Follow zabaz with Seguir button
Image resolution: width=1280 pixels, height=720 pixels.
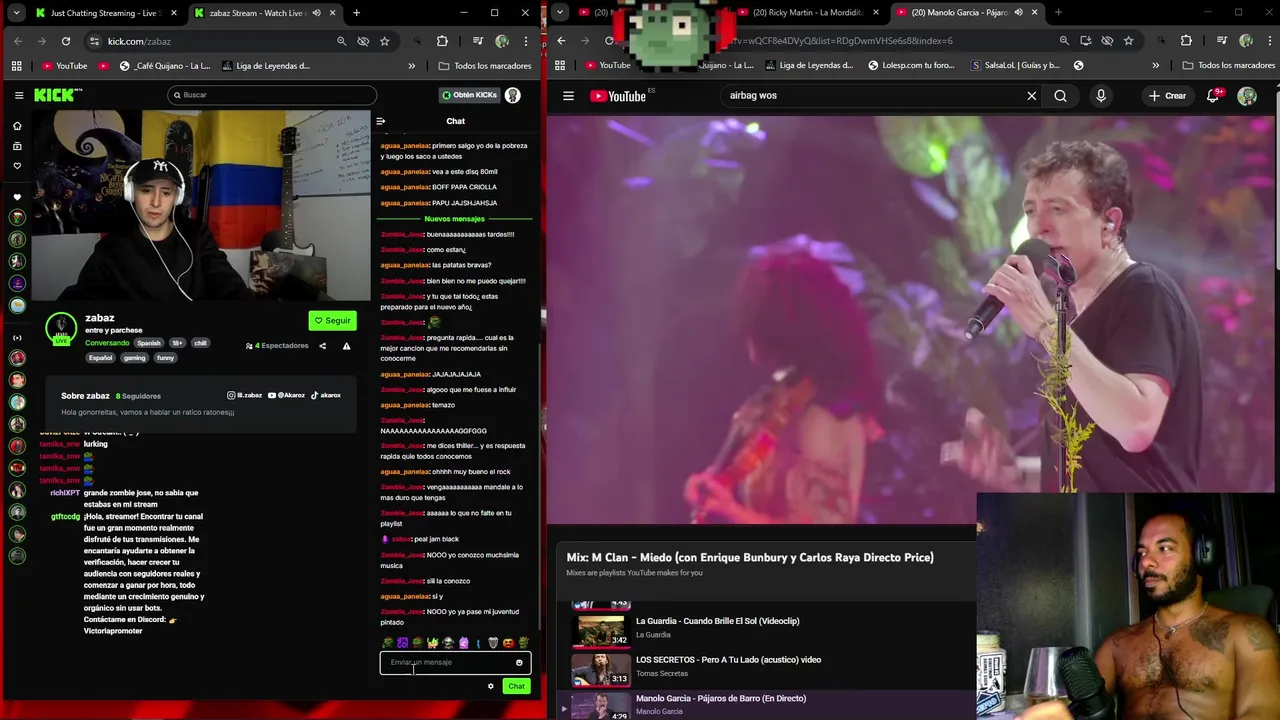332,321
